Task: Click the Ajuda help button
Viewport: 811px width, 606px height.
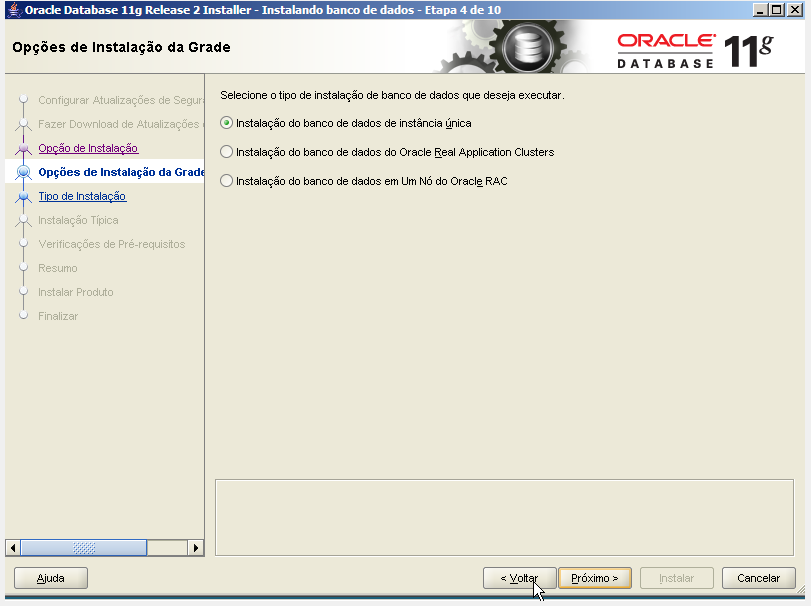Action: [51, 578]
